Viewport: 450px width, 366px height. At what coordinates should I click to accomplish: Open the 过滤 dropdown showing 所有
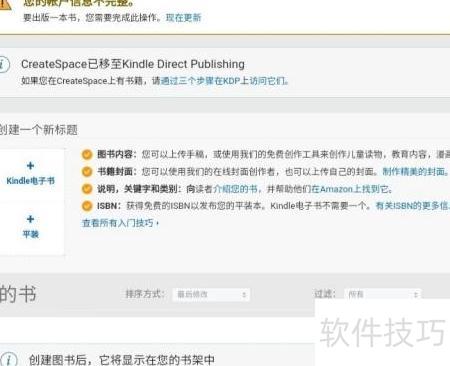[x=383, y=295]
